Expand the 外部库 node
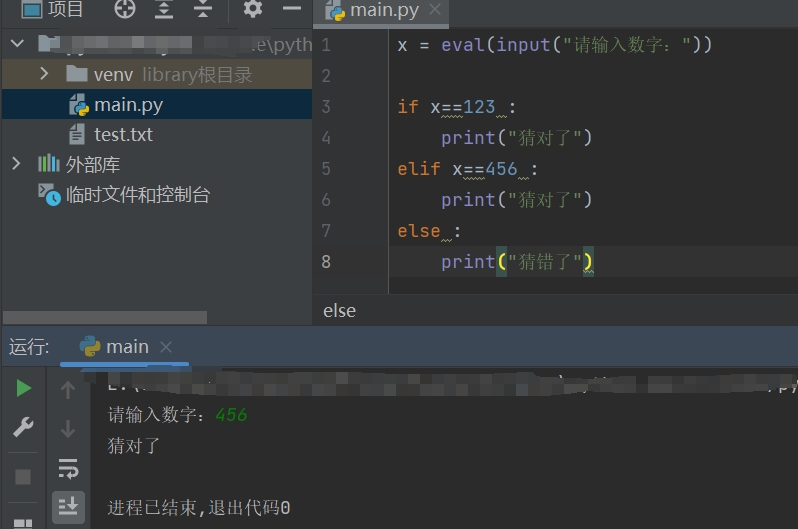Image resolution: width=798 pixels, height=529 pixels. (16, 164)
